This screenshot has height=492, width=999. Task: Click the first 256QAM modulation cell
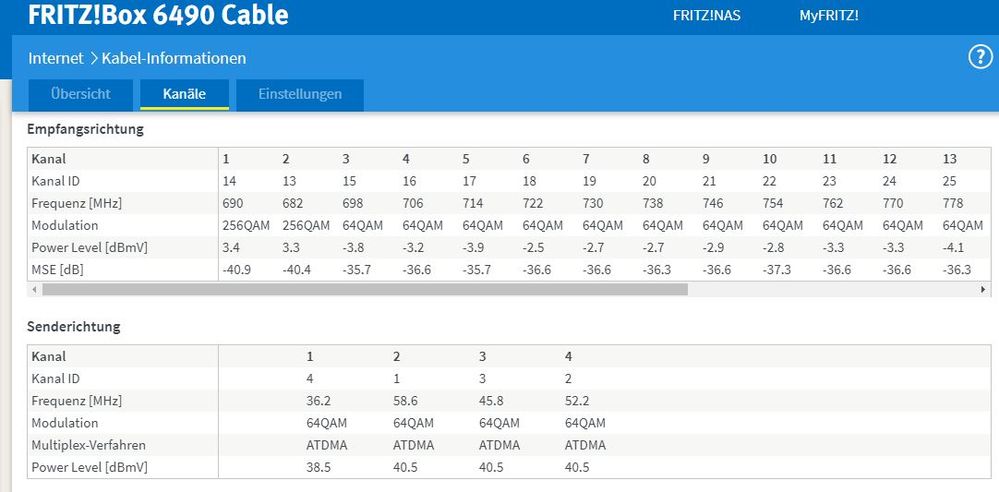pos(246,226)
